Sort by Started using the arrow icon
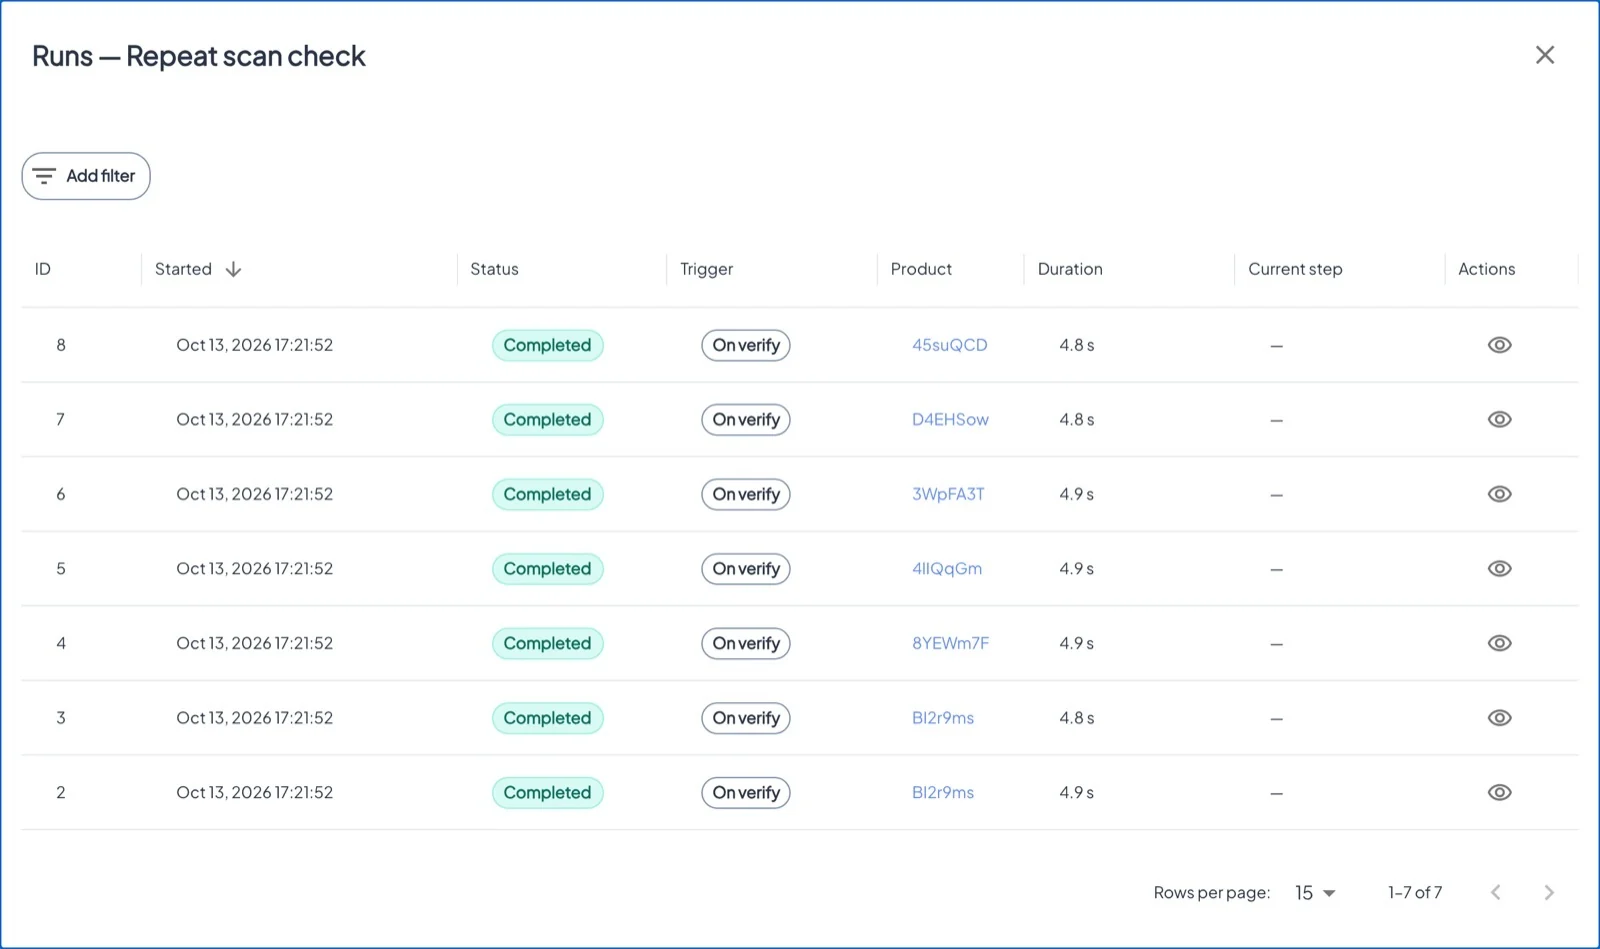This screenshot has width=1600, height=949. click(233, 269)
